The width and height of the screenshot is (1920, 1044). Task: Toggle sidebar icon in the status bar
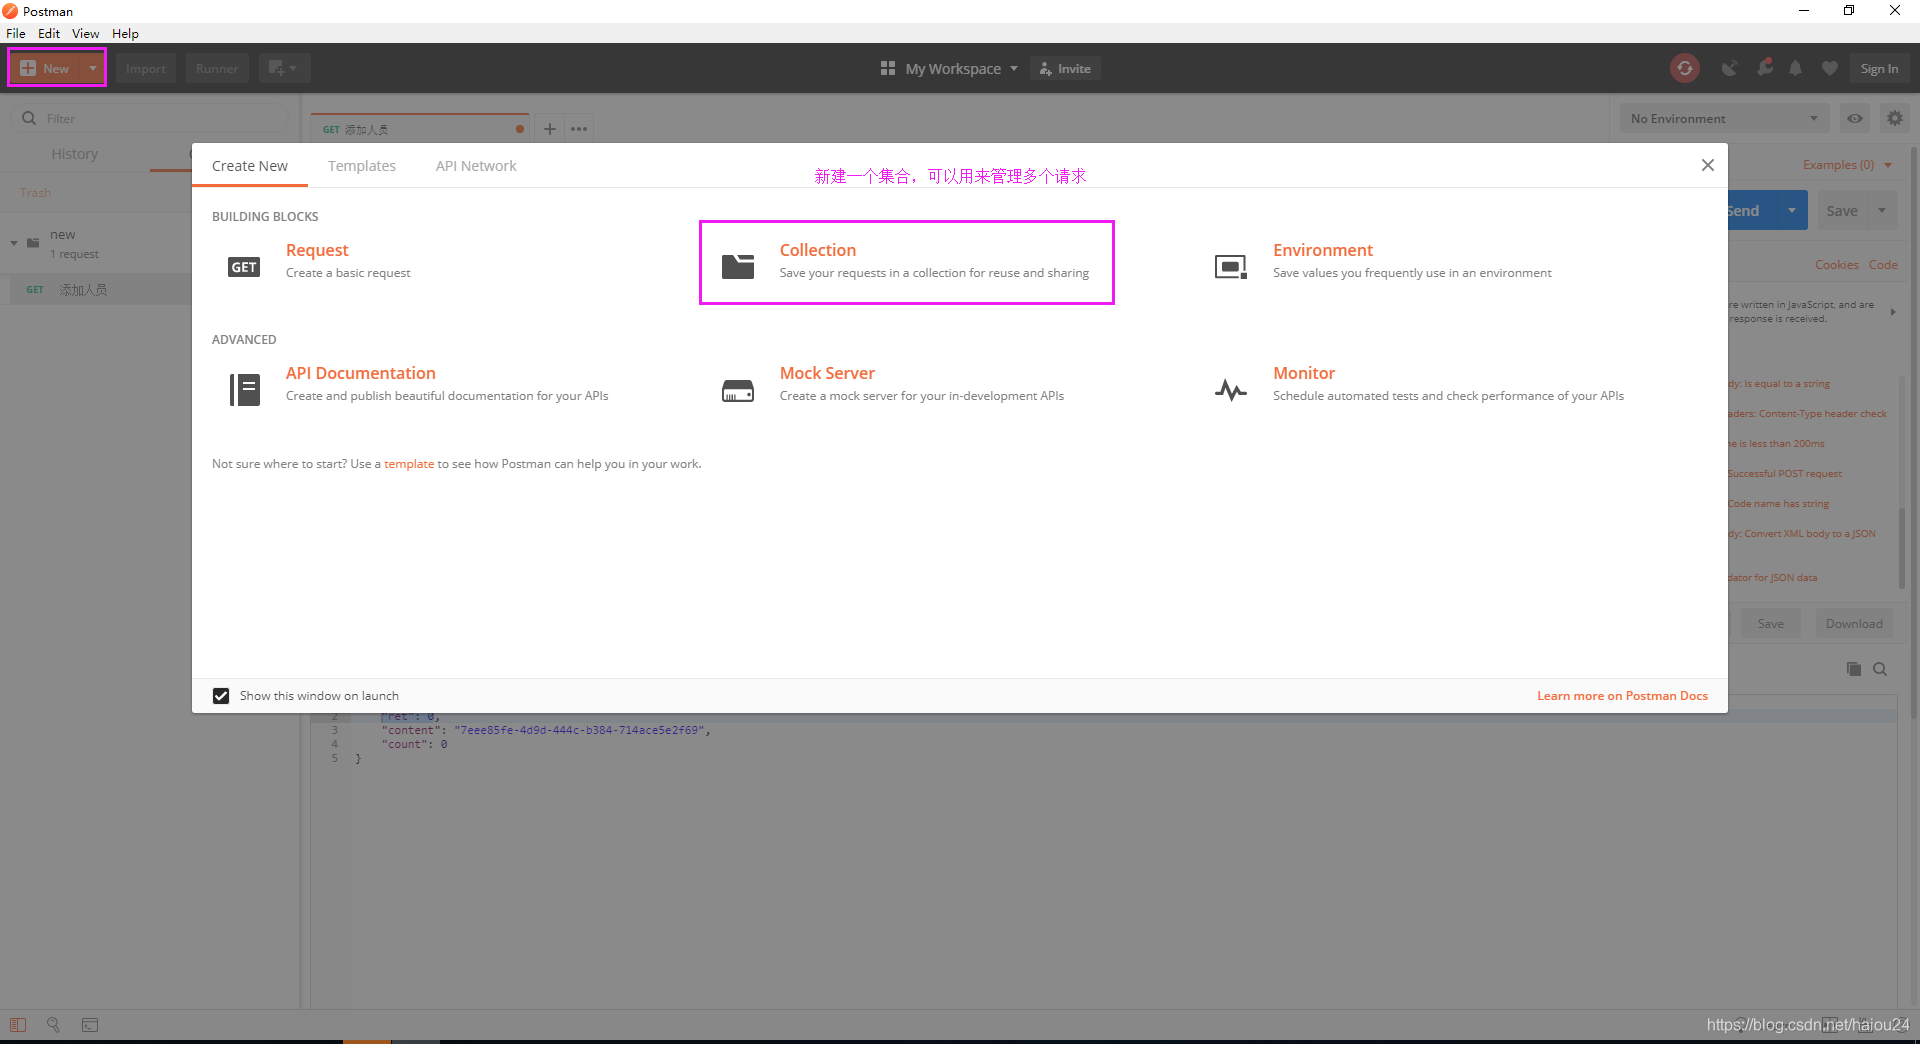coord(18,1025)
